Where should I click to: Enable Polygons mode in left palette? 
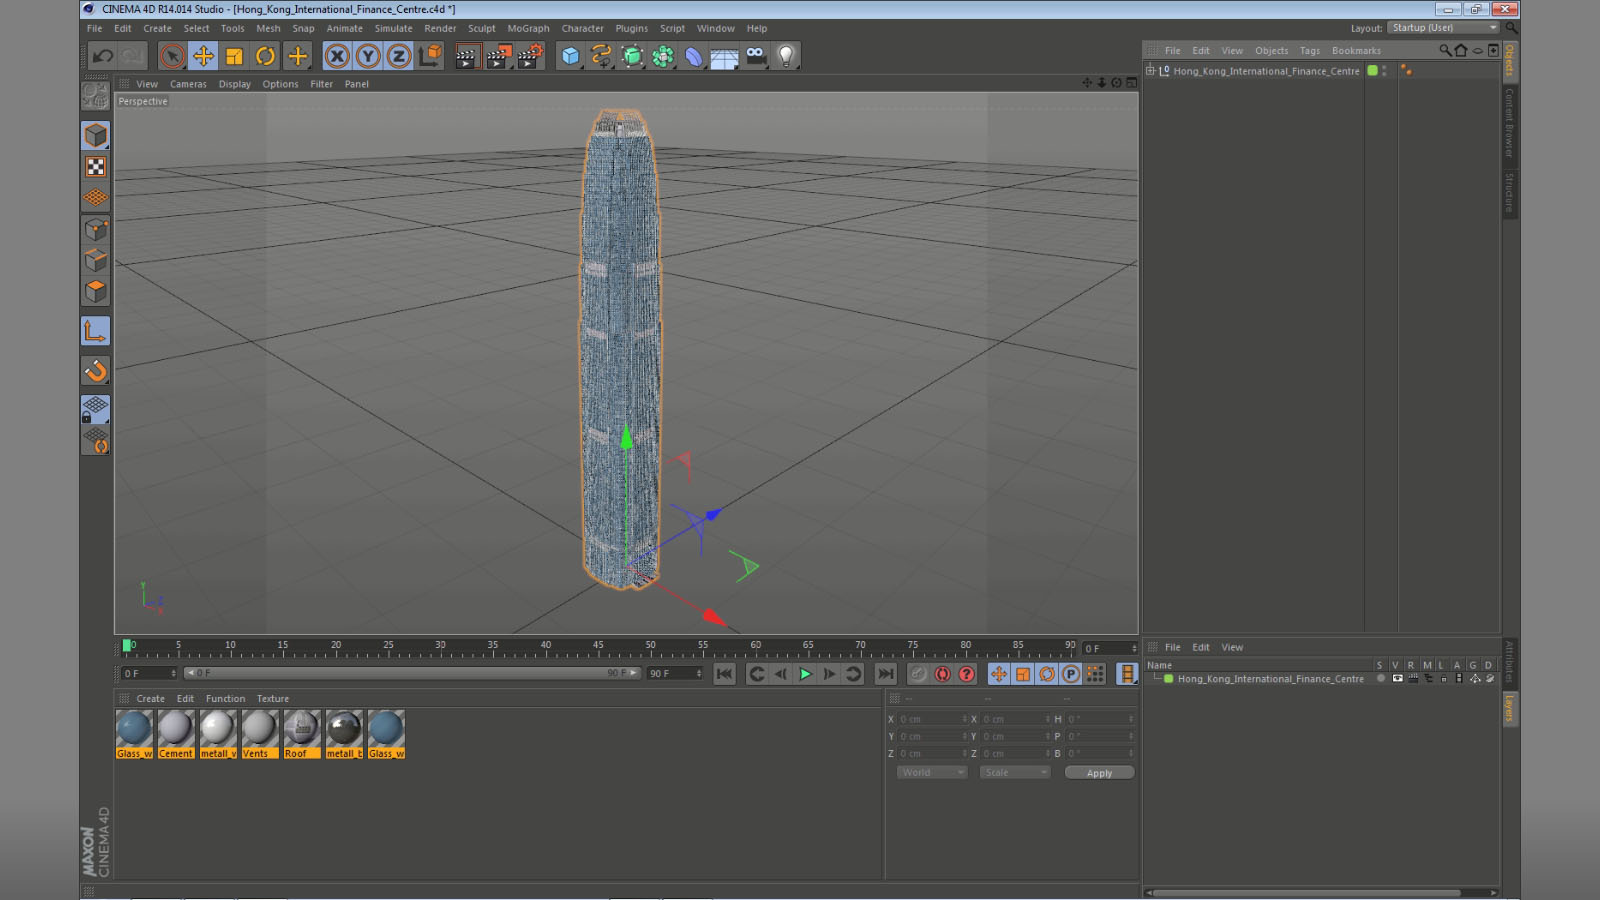pyautogui.click(x=96, y=291)
